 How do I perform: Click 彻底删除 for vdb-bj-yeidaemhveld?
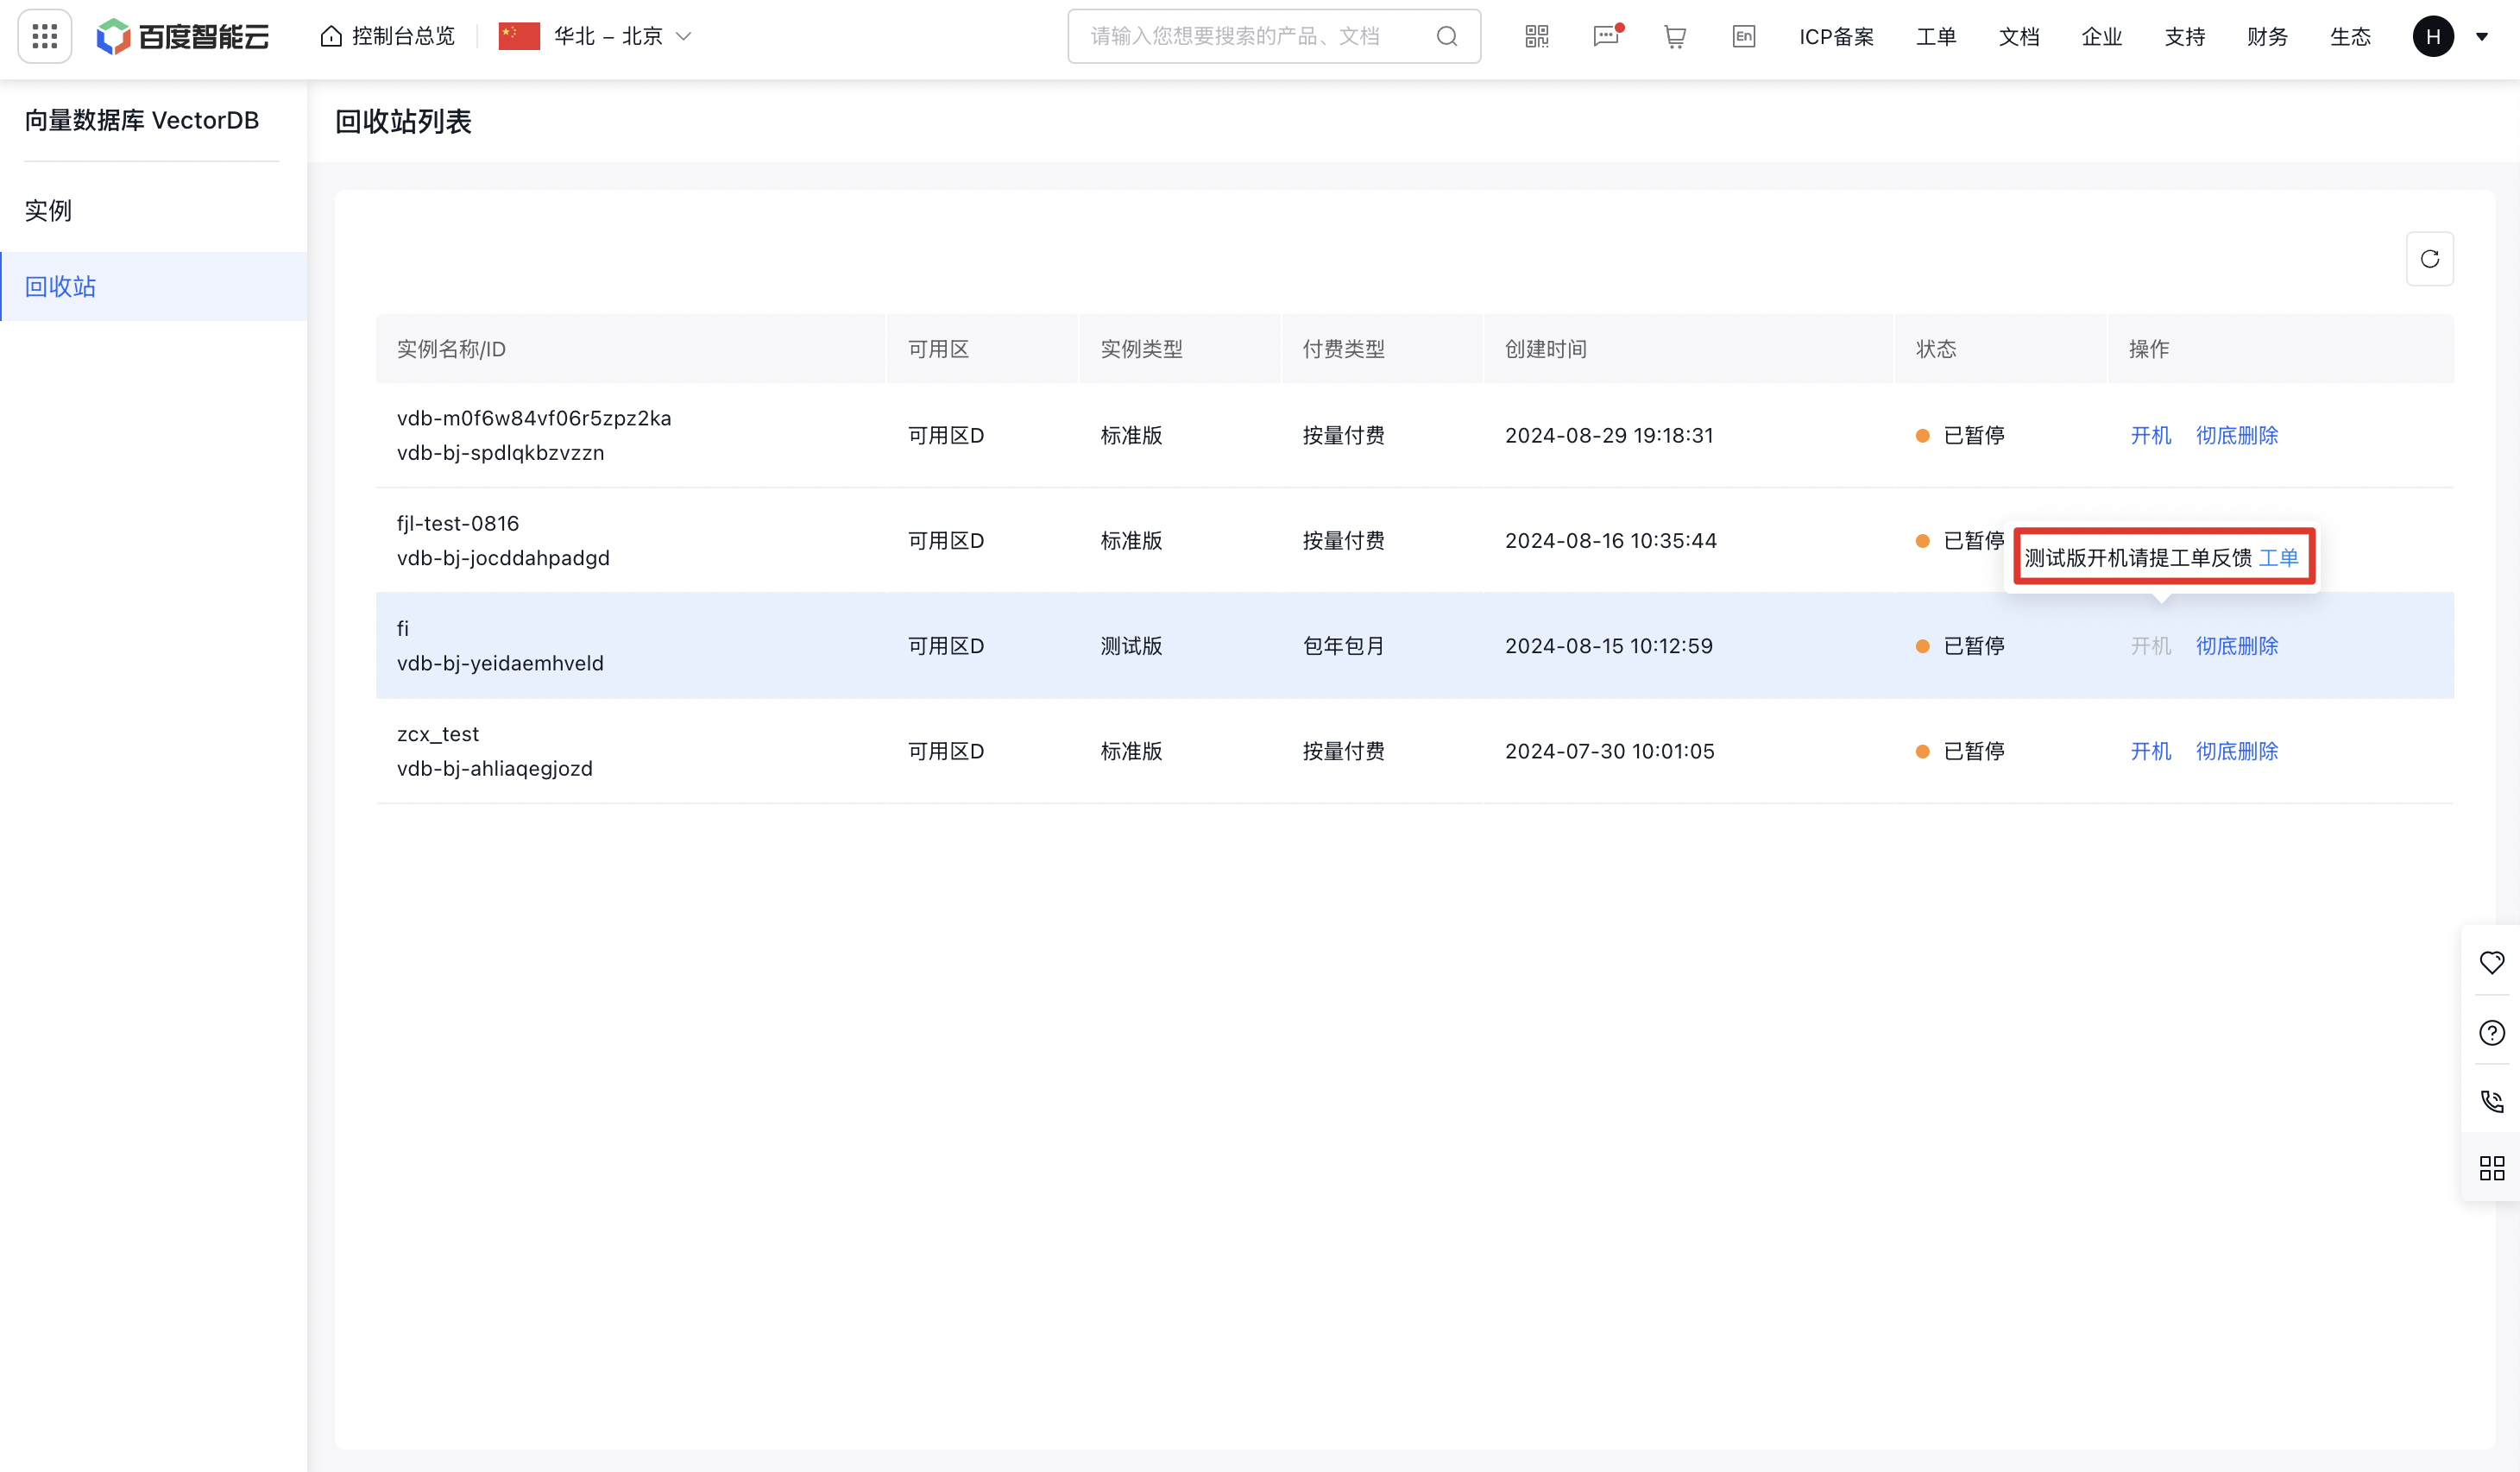pyautogui.click(x=2236, y=646)
